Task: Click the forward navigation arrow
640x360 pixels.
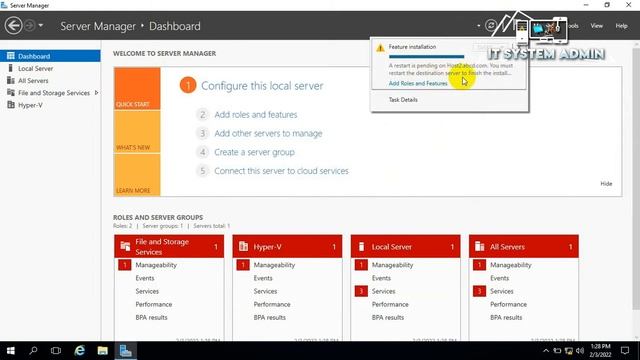Action: (x=30, y=26)
